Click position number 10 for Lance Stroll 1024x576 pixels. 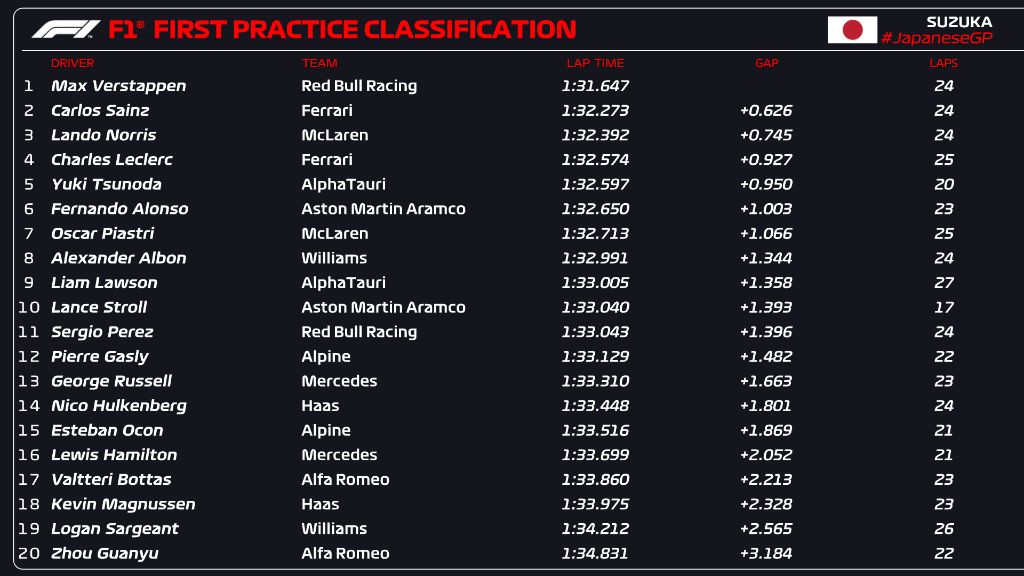[28, 307]
